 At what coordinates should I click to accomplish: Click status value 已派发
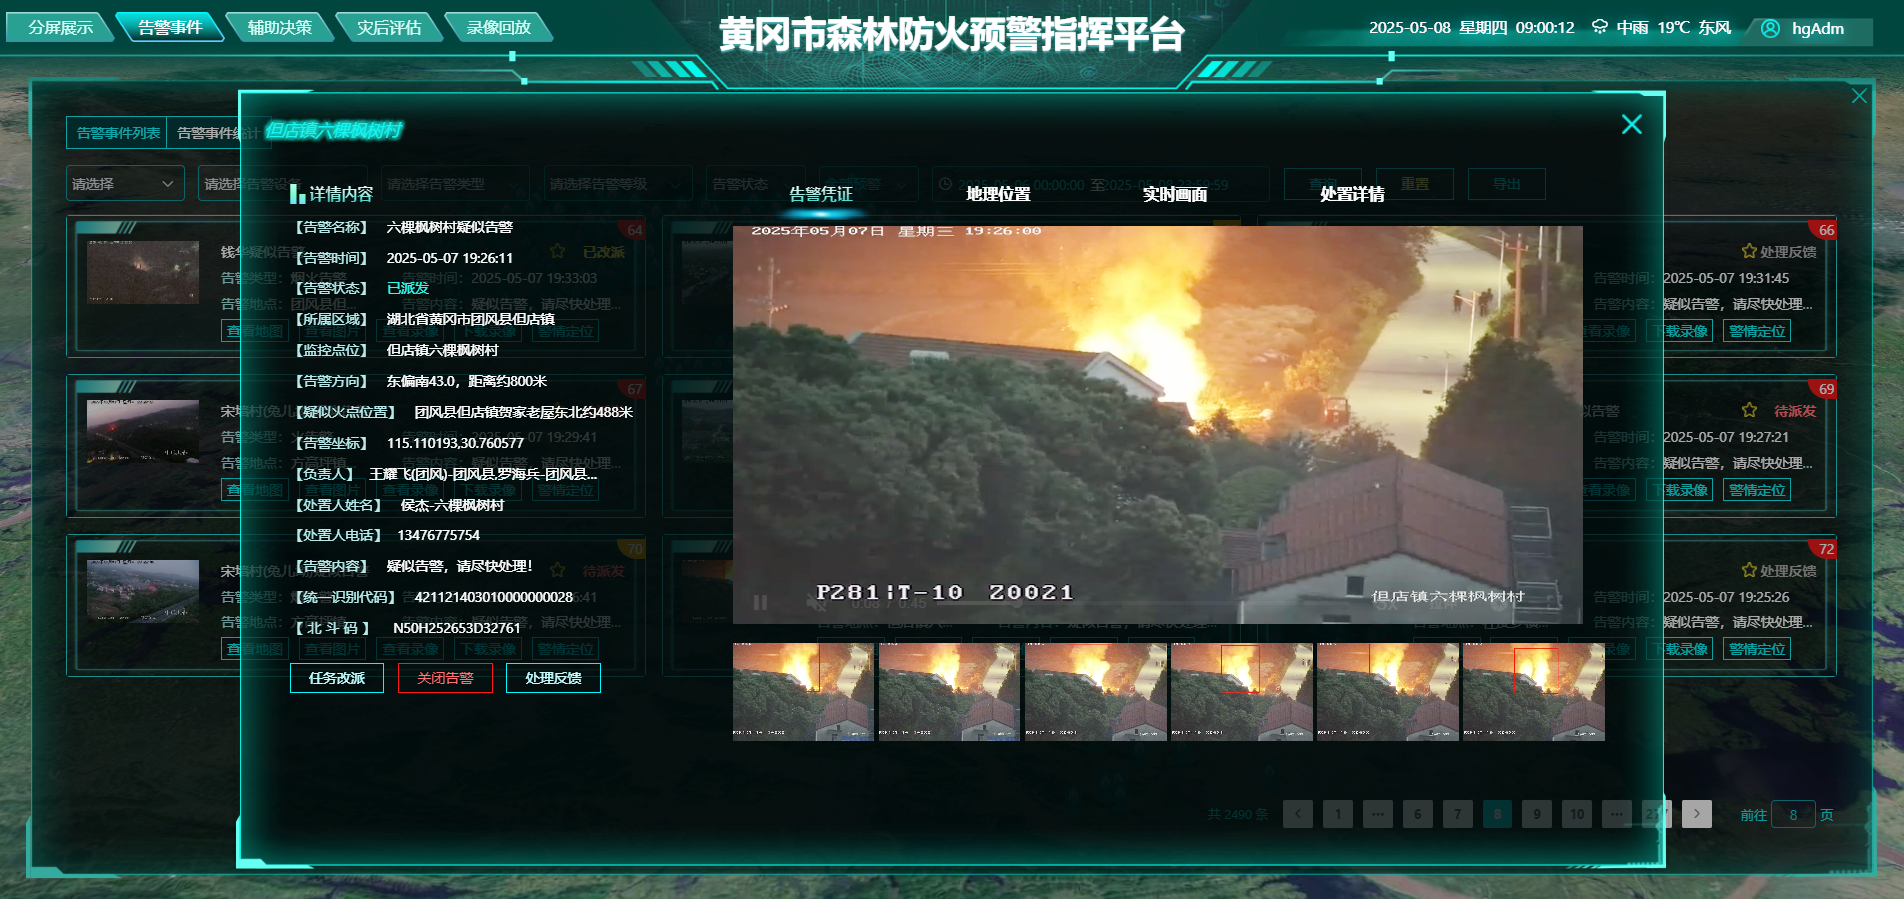(407, 288)
